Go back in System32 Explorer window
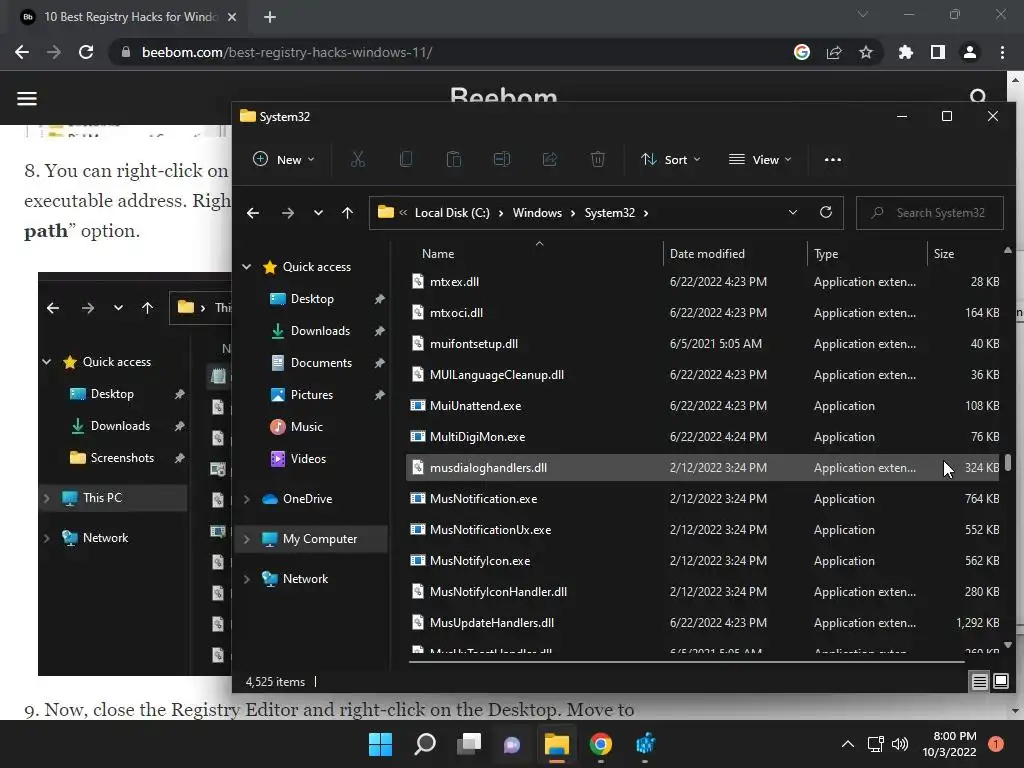This screenshot has width=1024, height=768. point(253,213)
